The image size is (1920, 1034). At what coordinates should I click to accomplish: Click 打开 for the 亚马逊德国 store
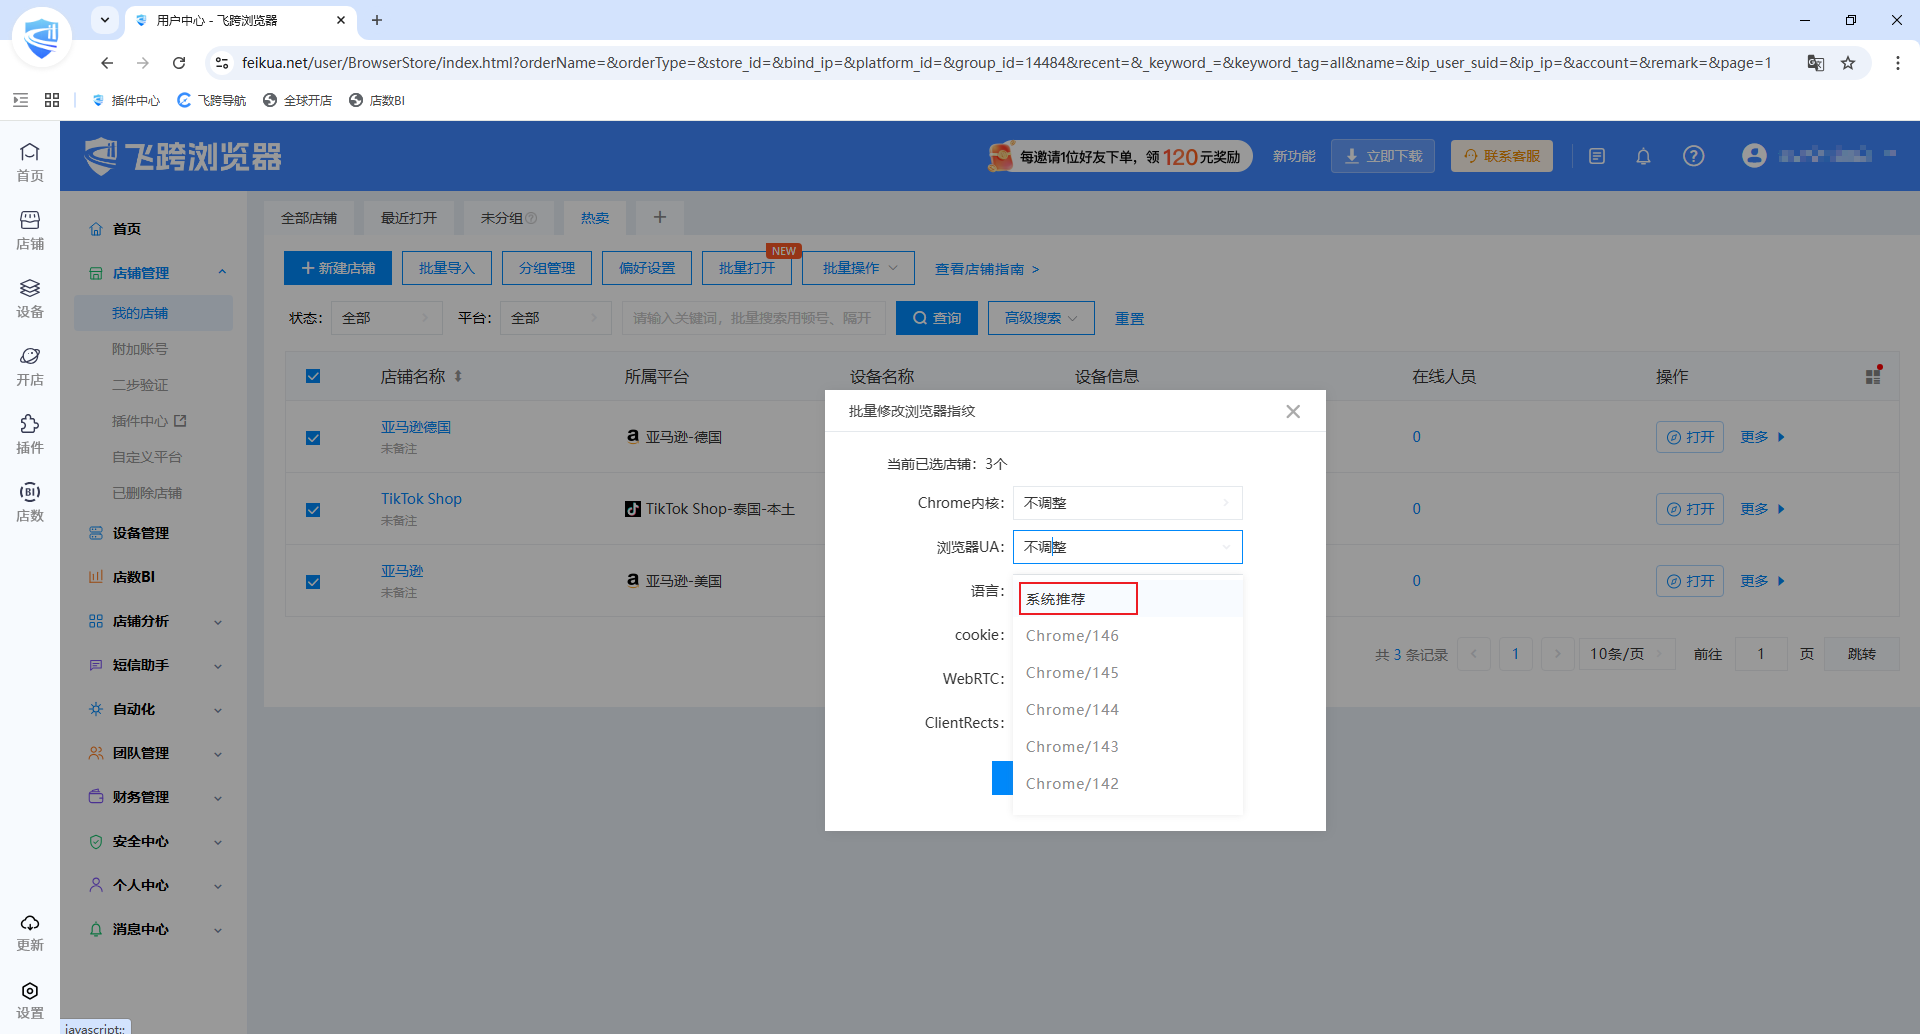click(x=1689, y=437)
